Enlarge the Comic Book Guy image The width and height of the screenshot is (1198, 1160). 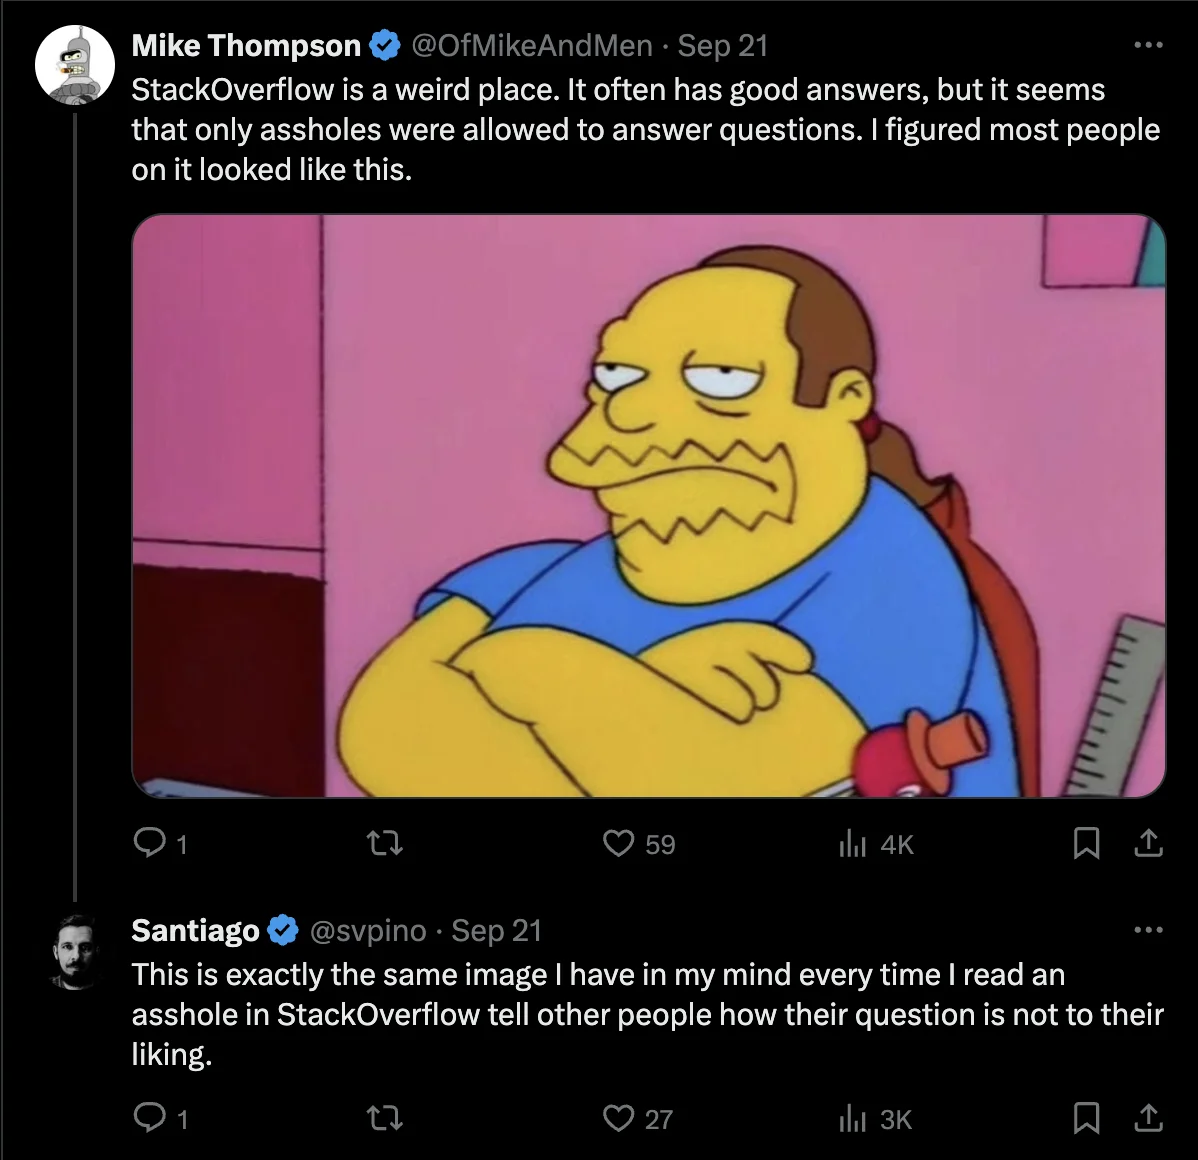649,506
